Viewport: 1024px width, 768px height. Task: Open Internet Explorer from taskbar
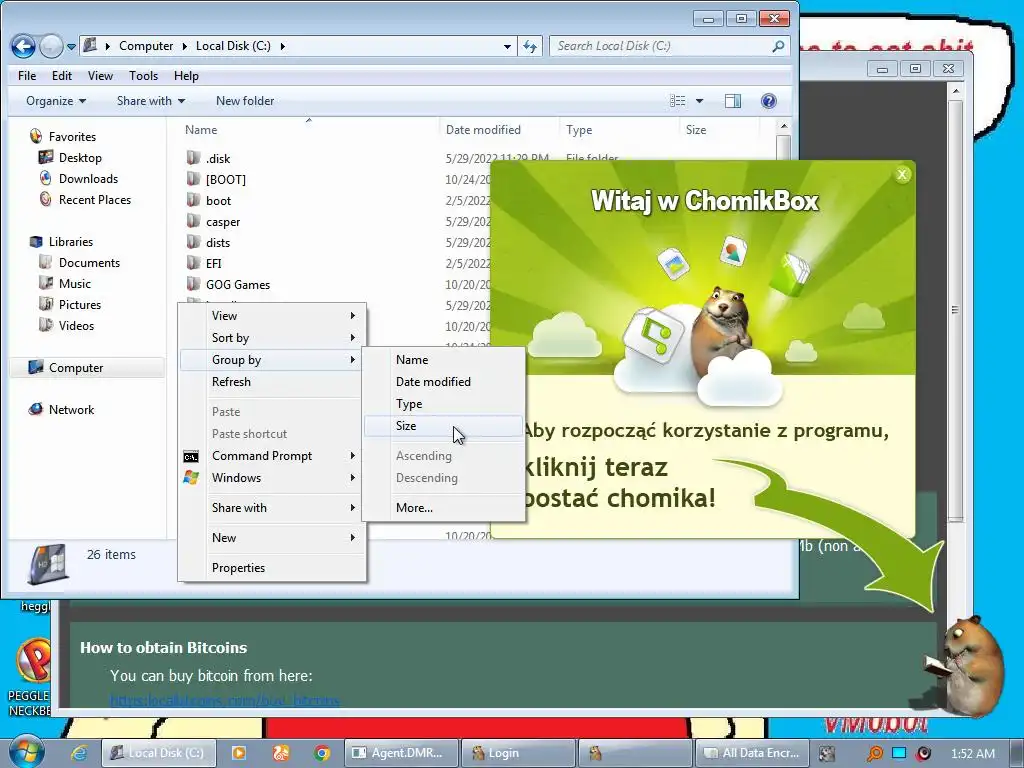(79, 753)
